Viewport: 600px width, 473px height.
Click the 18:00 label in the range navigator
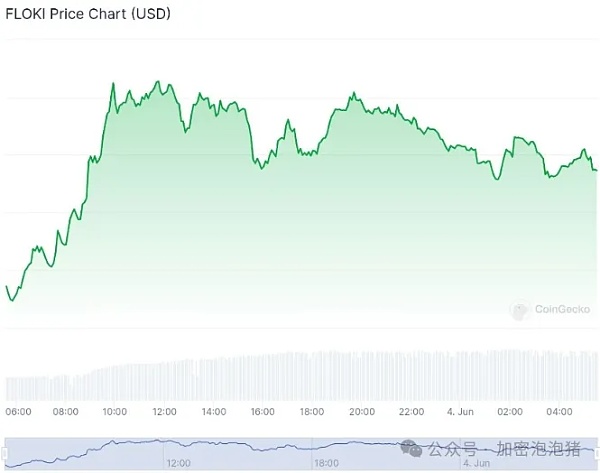(326, 463)
